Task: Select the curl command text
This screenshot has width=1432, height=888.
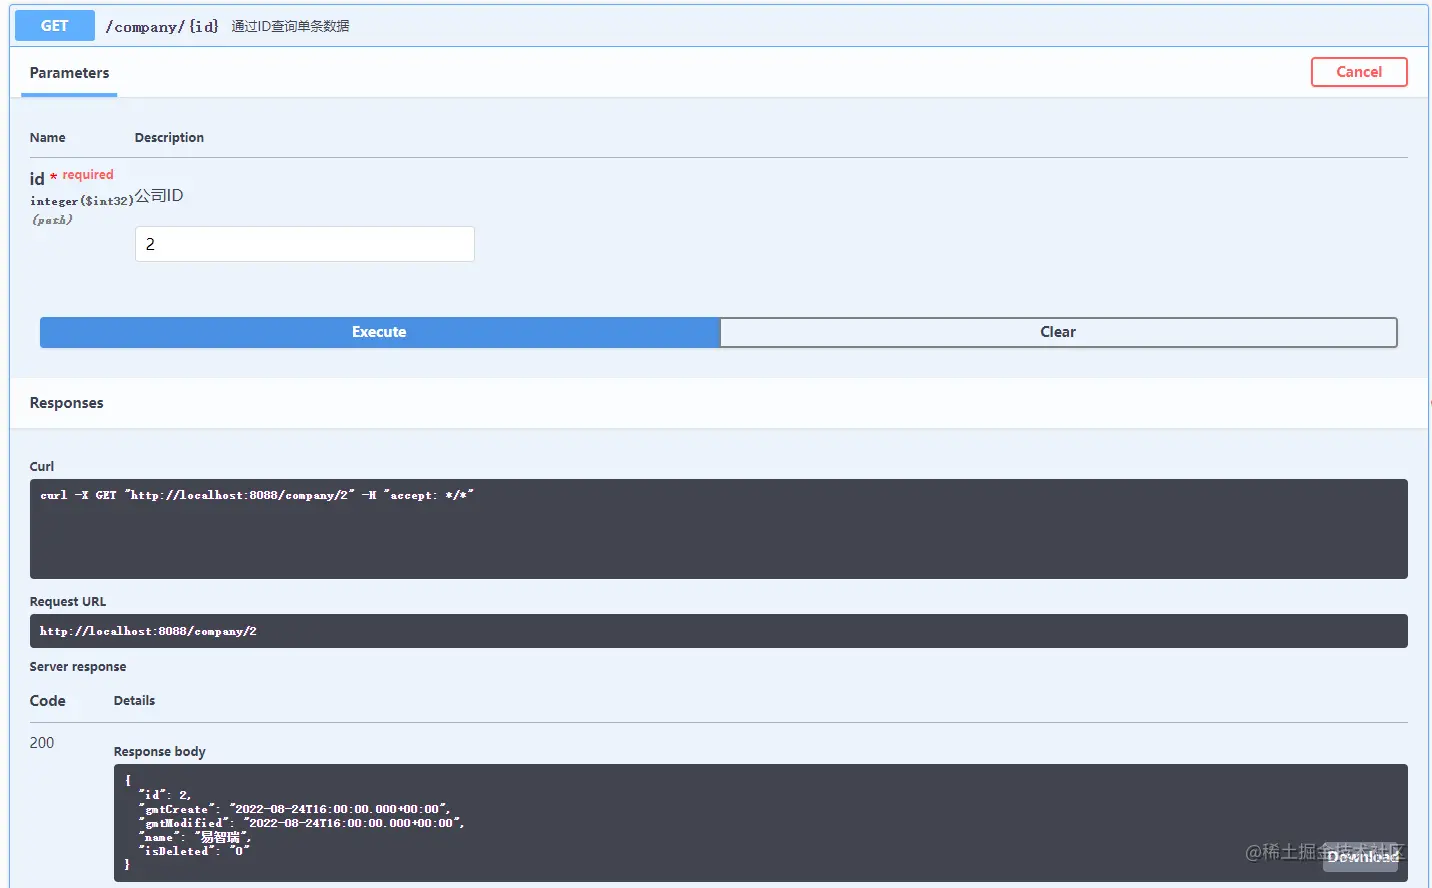Action: (257, 495)
